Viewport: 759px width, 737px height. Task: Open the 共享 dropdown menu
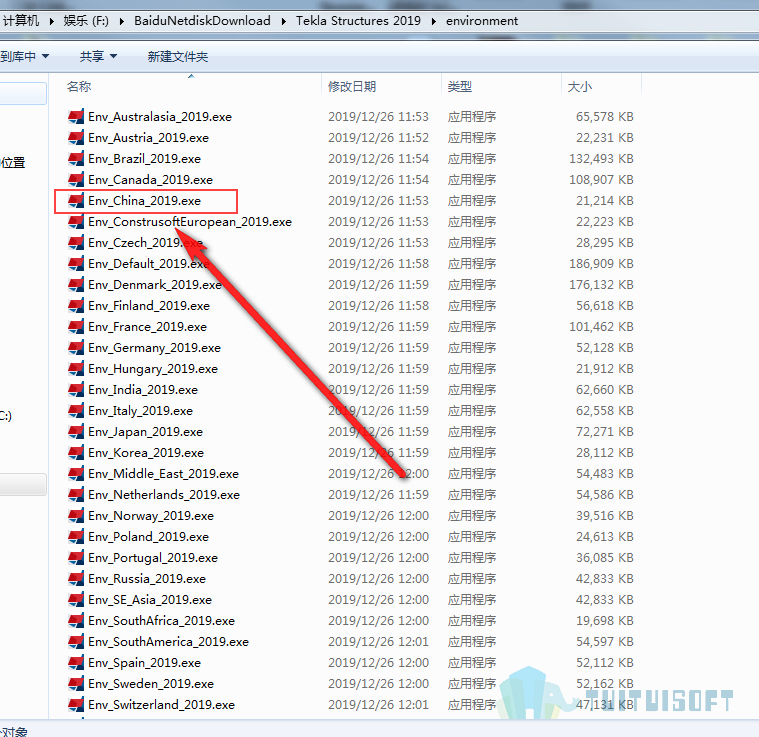98,57
